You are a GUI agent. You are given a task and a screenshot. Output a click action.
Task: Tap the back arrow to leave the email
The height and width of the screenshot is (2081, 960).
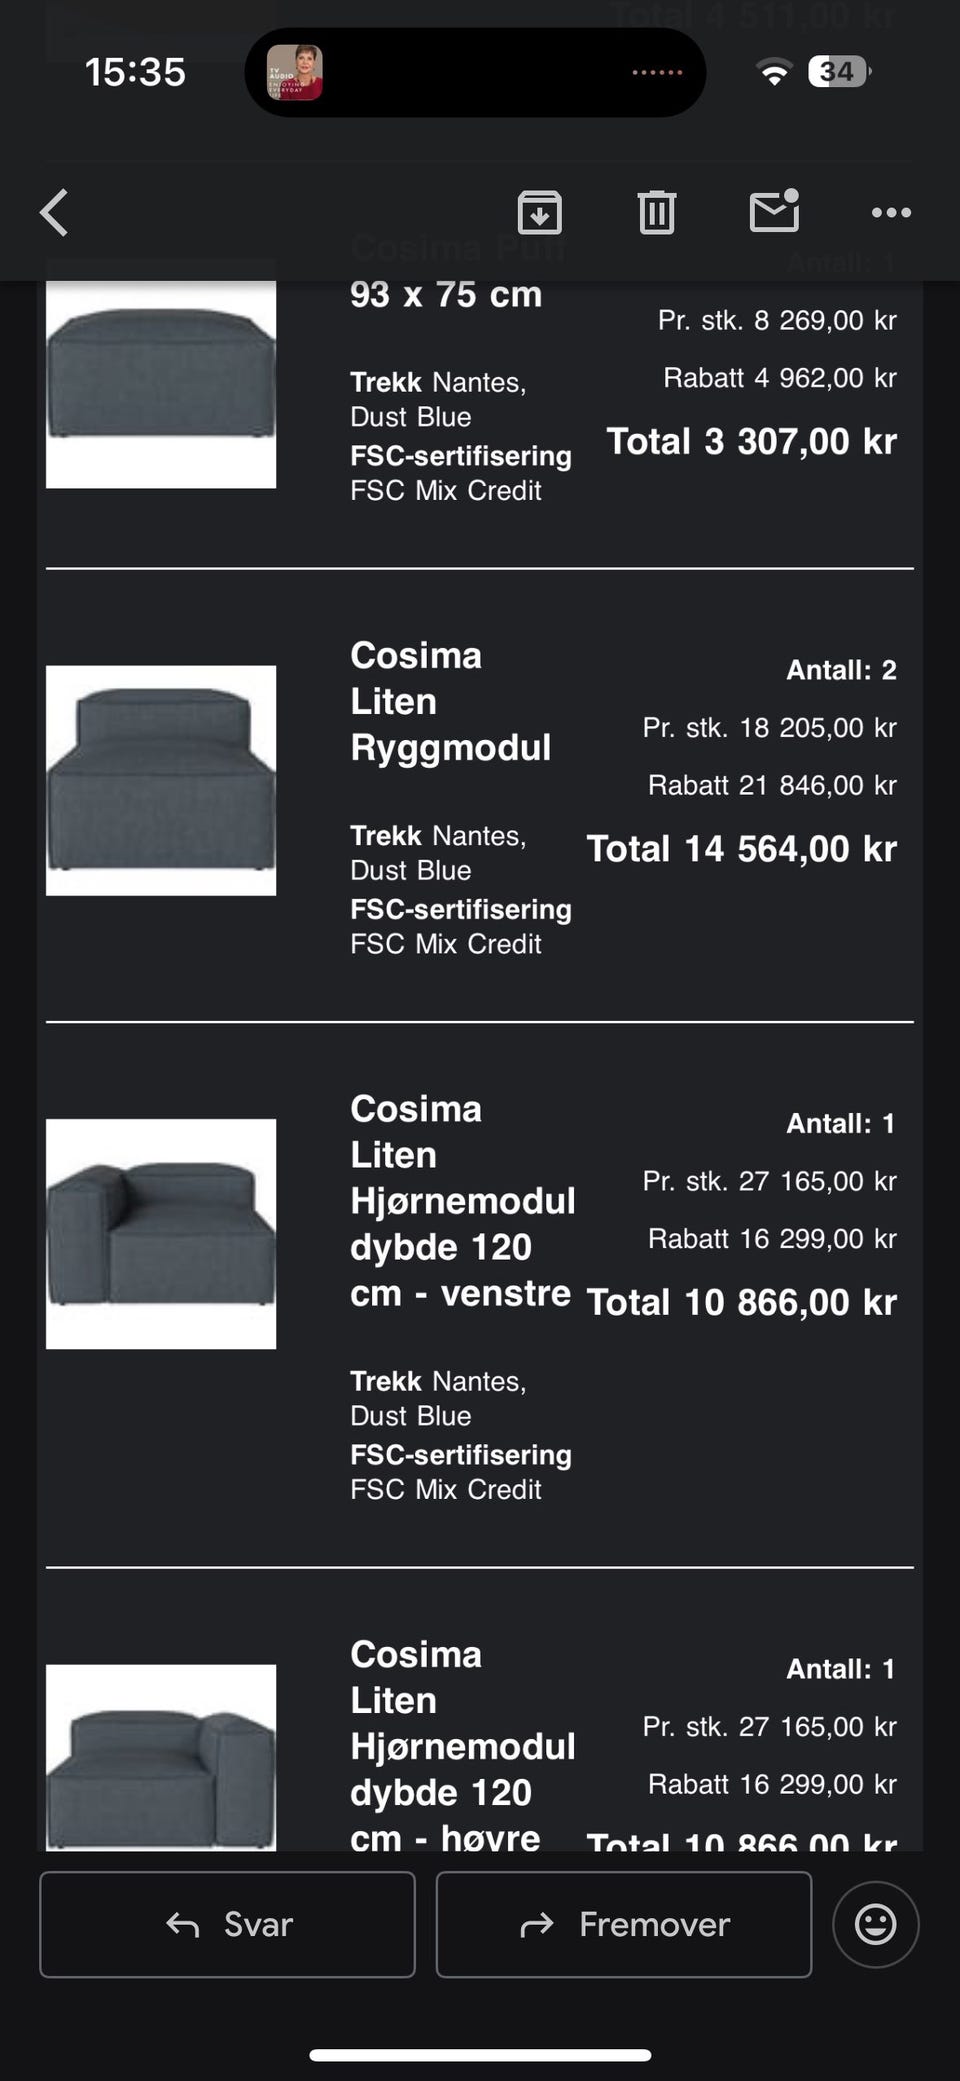[54, 212]
